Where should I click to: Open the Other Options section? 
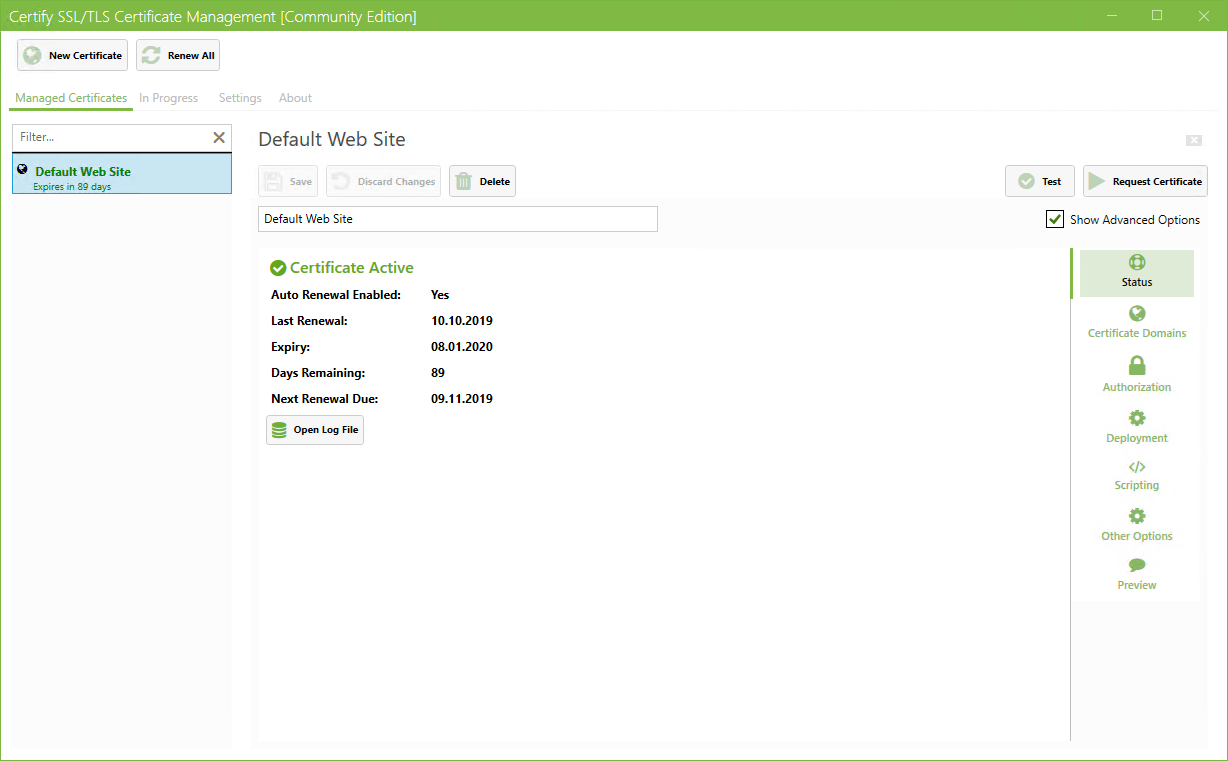tap(1137, 525)
